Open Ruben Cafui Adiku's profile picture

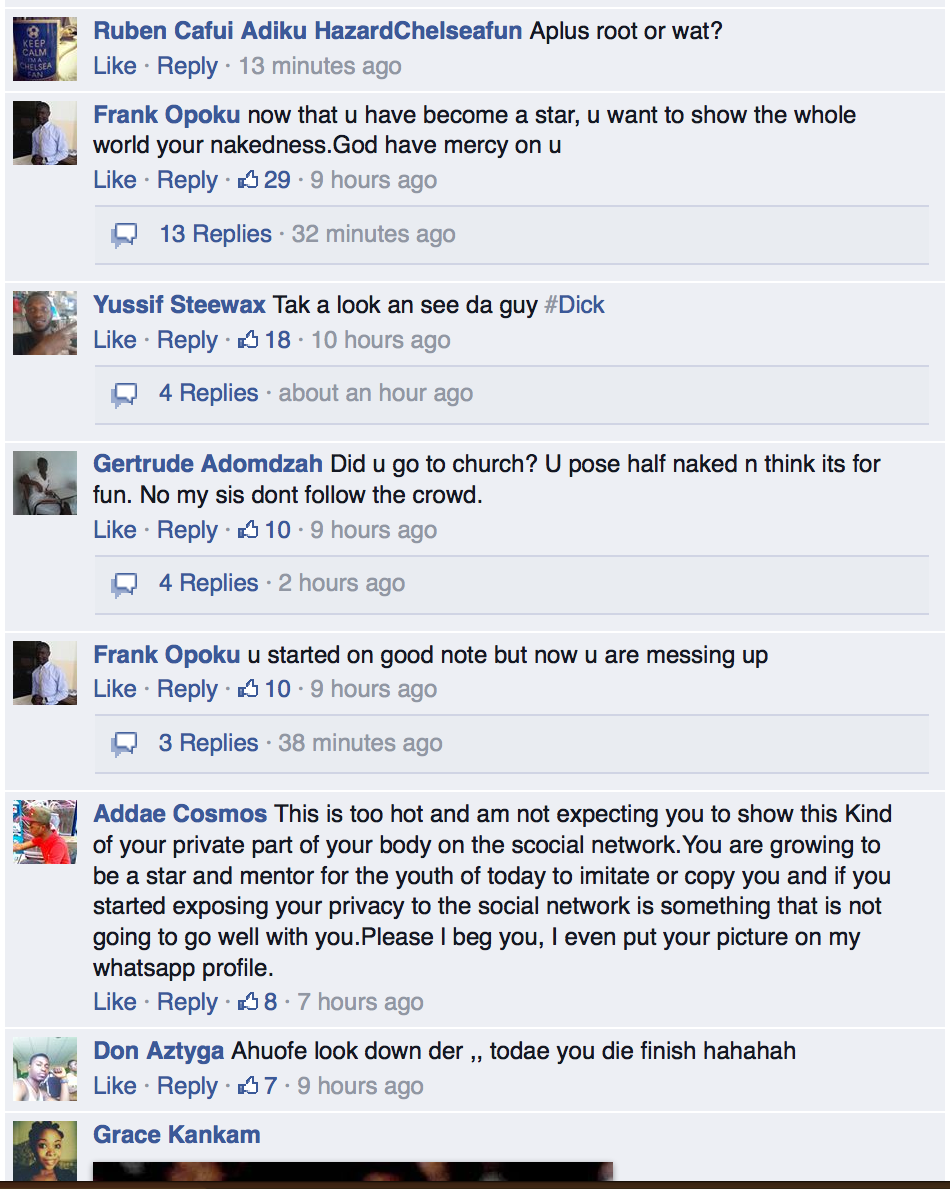pos(45,49)
